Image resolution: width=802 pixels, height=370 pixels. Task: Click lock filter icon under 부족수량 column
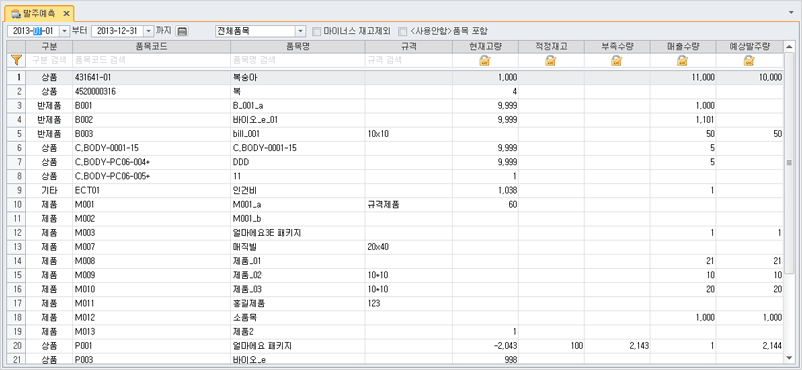click(x=616, y=61)
